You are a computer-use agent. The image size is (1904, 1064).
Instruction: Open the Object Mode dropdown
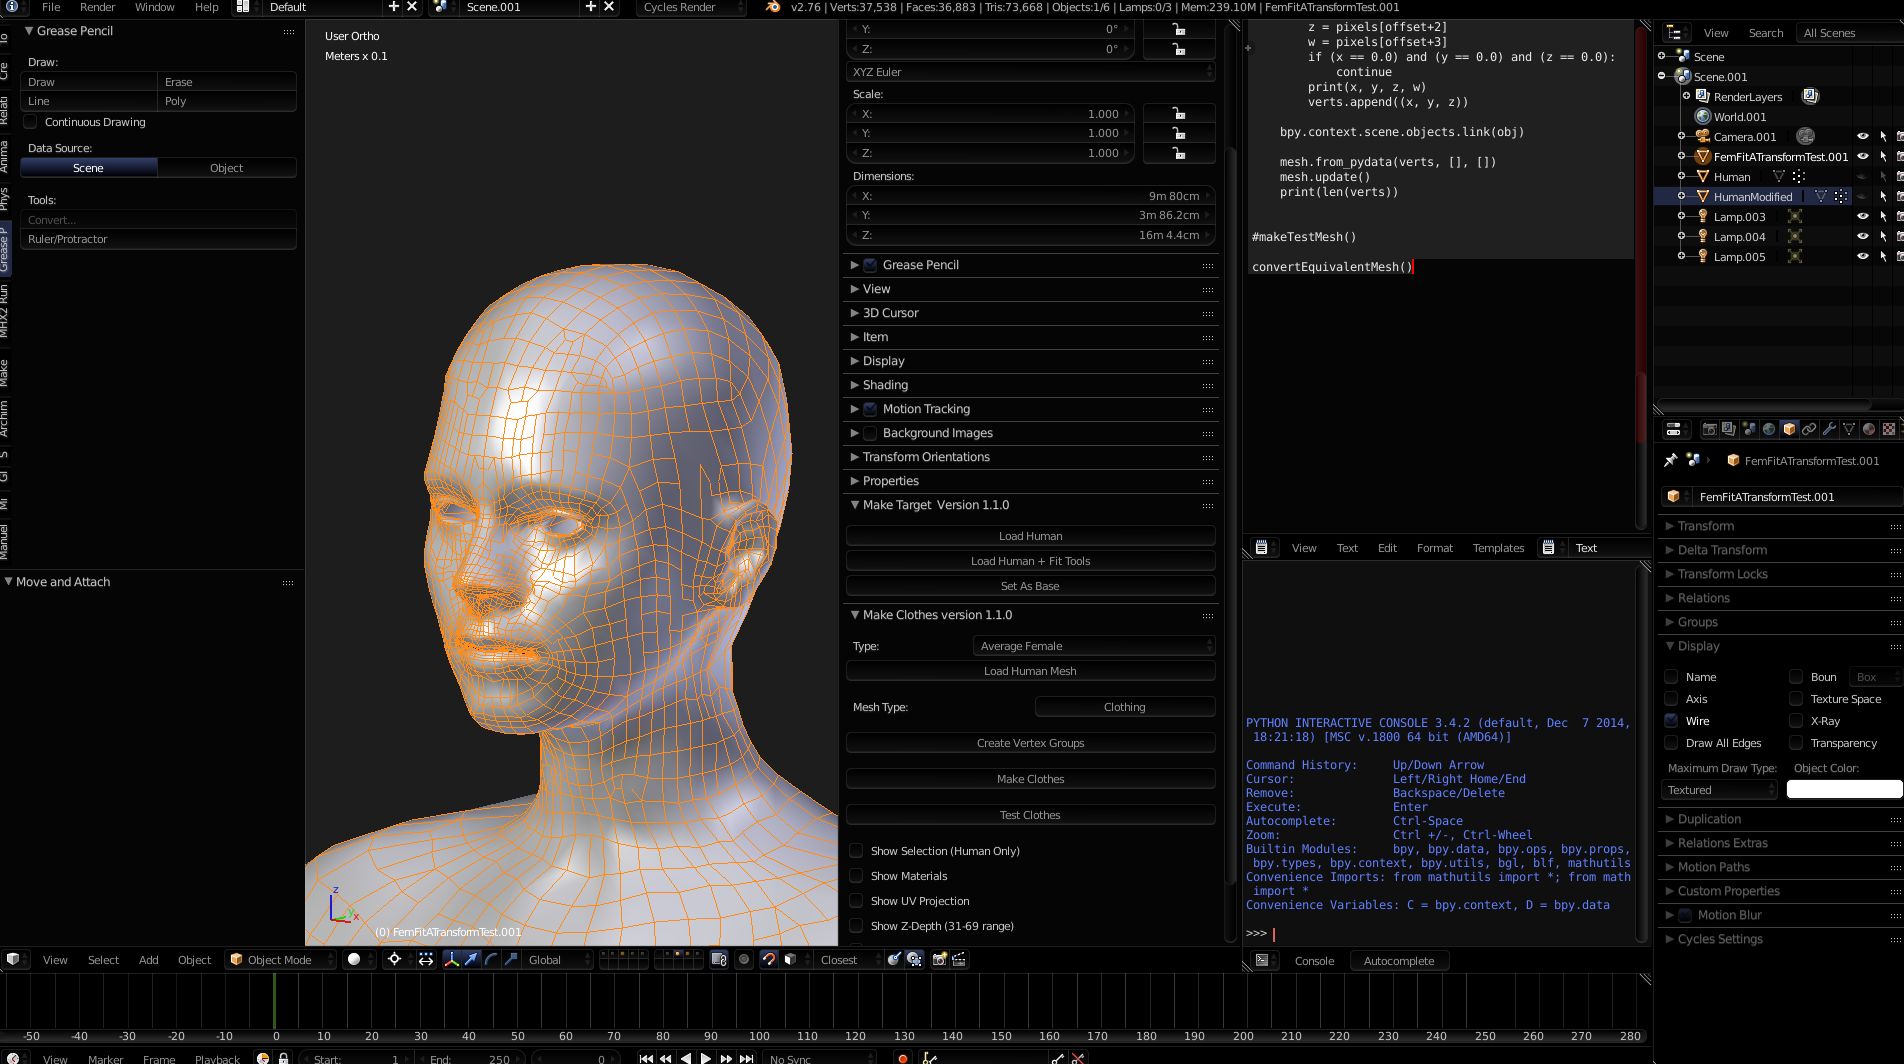(280, 959)
